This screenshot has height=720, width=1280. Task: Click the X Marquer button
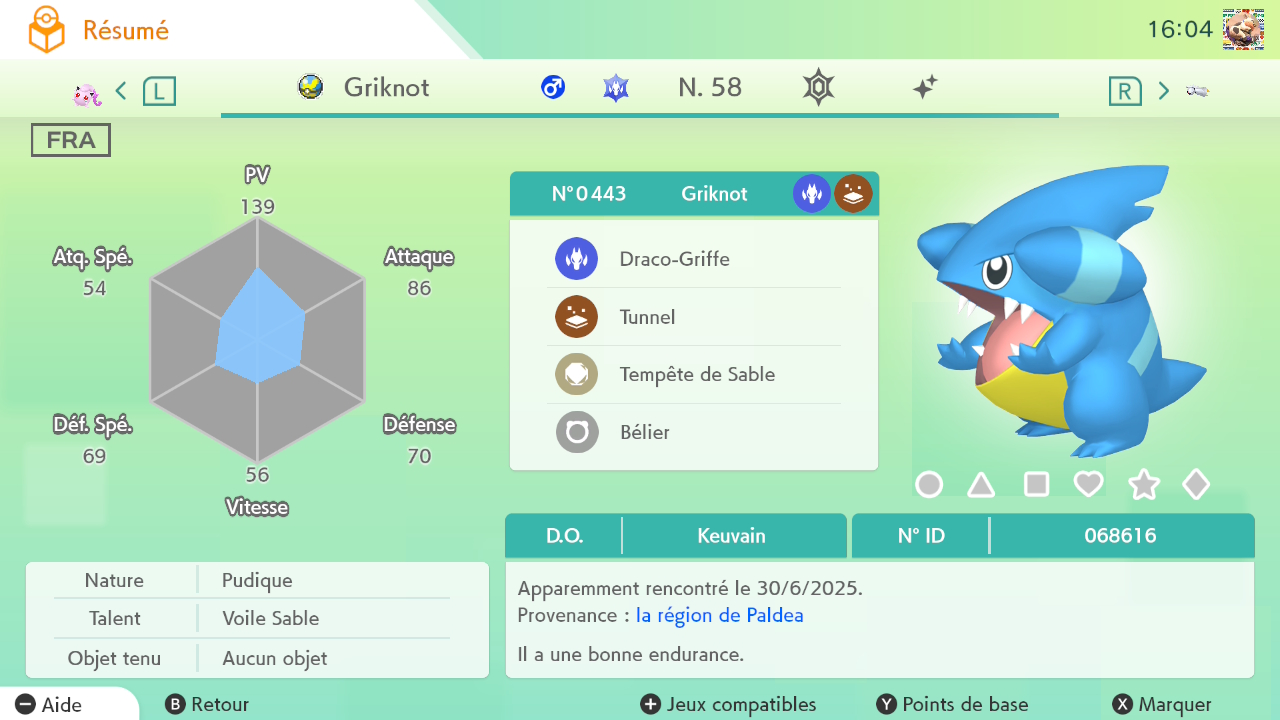pos(1162,704)
